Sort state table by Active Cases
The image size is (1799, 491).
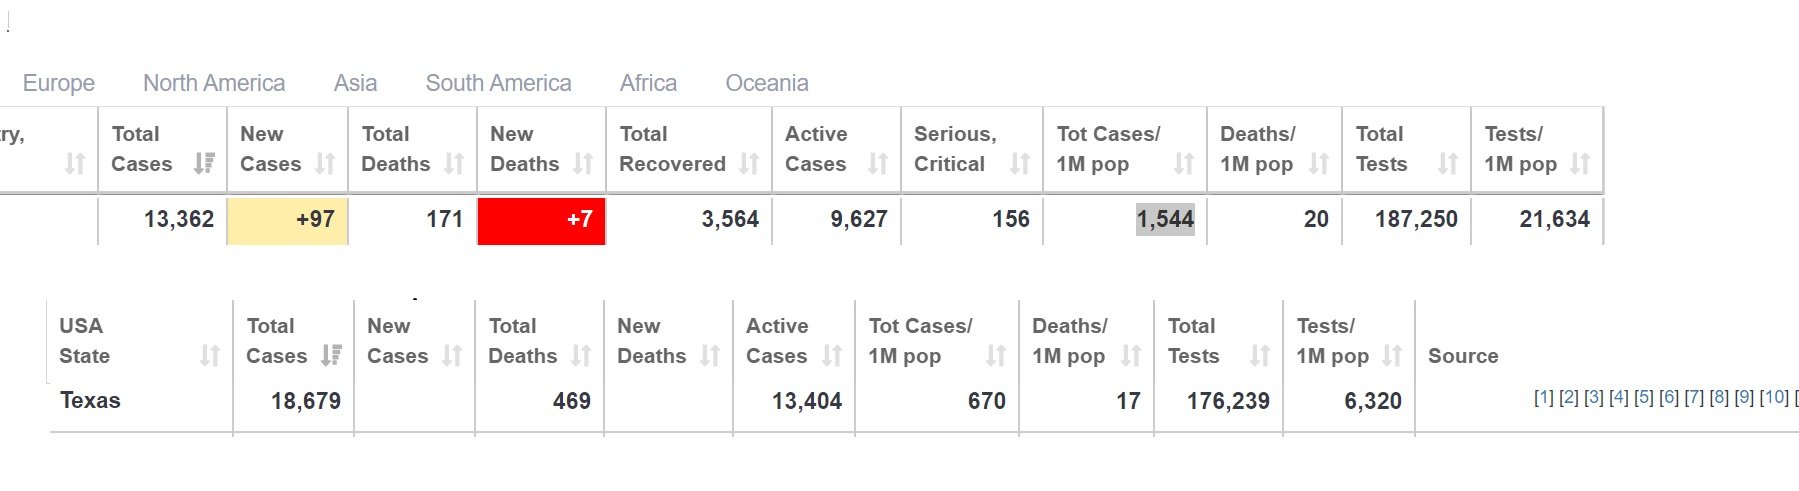click(794, 341)
